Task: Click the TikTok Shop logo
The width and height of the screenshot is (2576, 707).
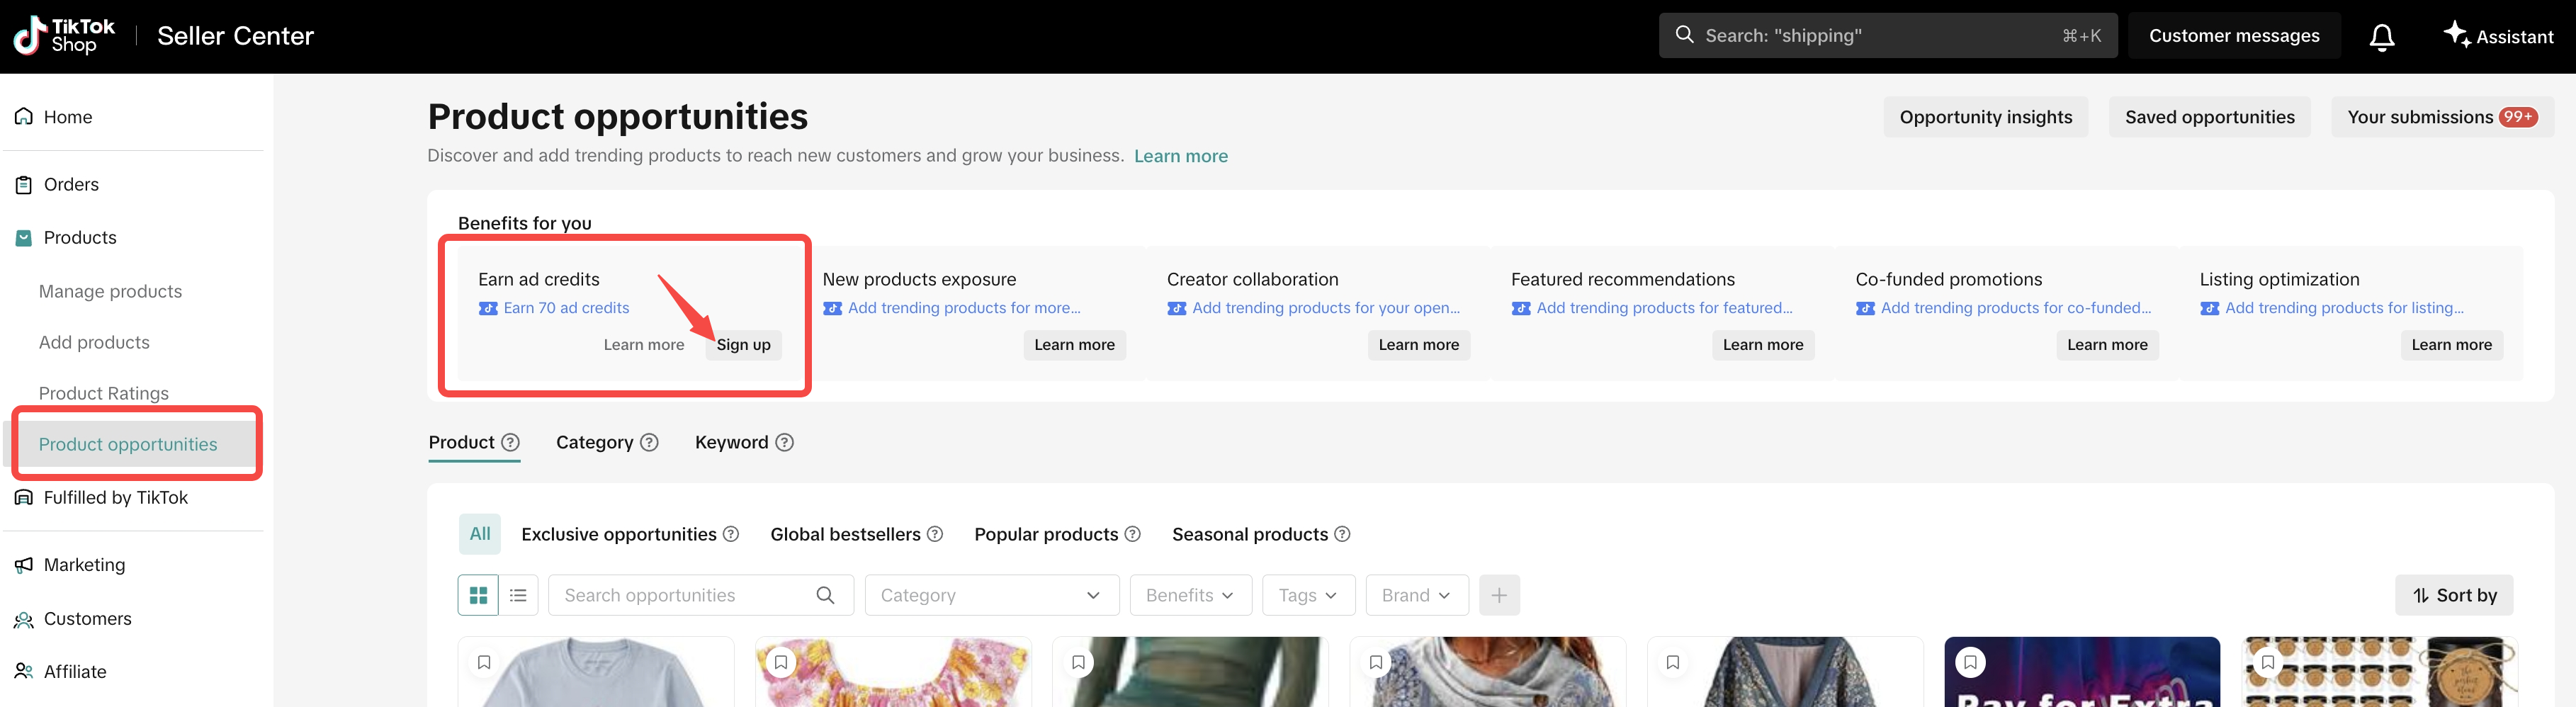Action: [x=64, y=36]
